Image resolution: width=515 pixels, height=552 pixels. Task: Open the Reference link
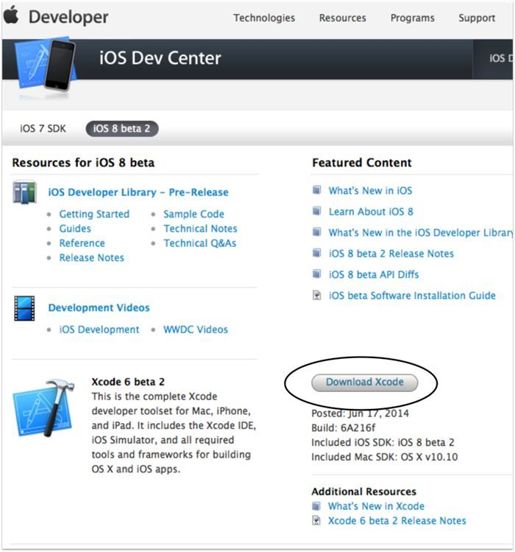point(82,243)
